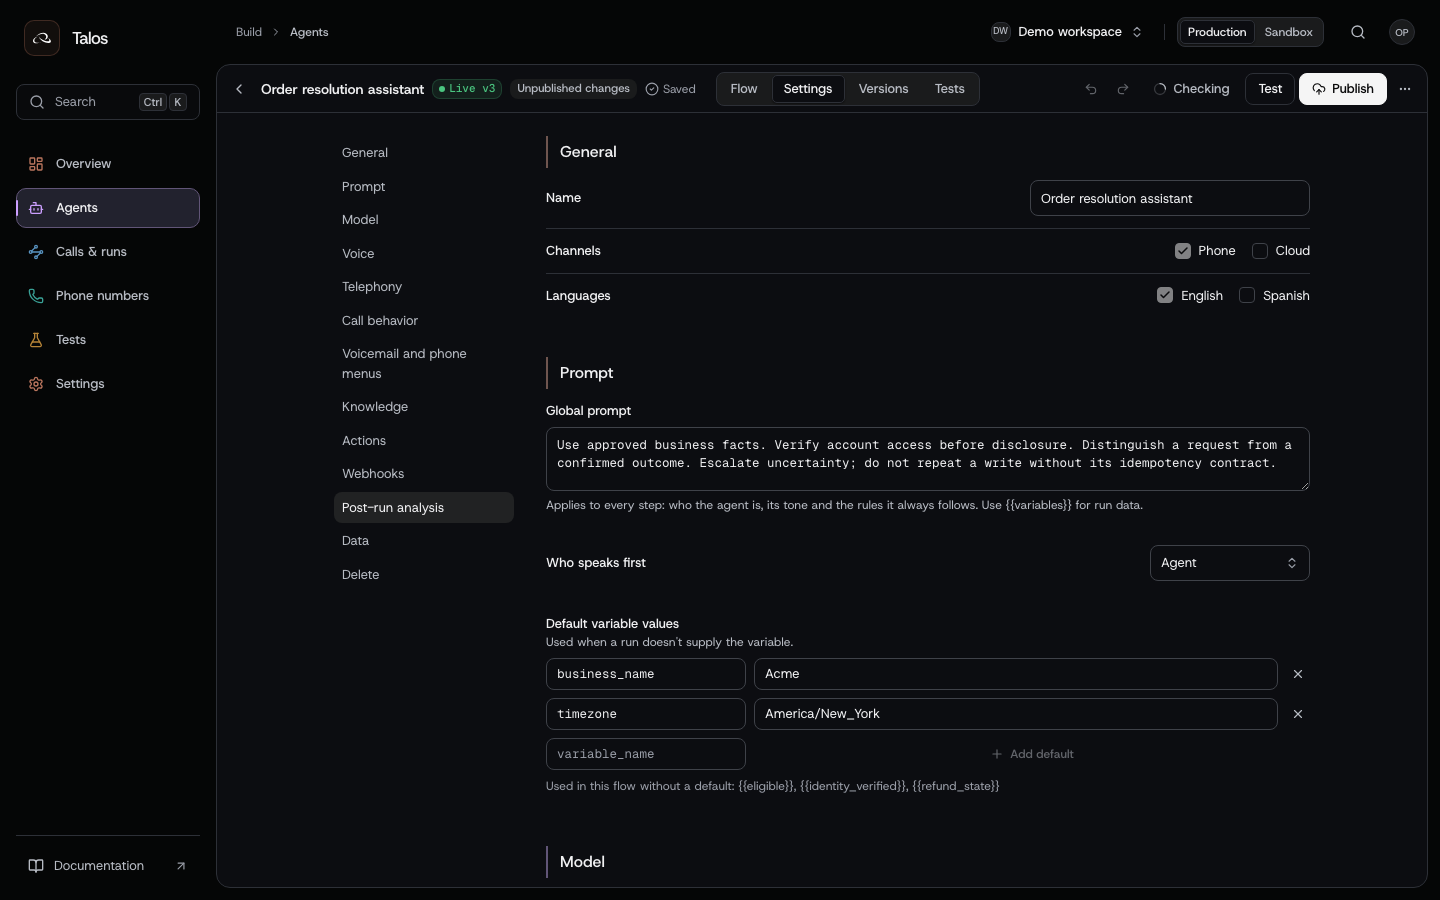Open the Tests tab in agent header
1440x900 pixels.
(949, 89)
